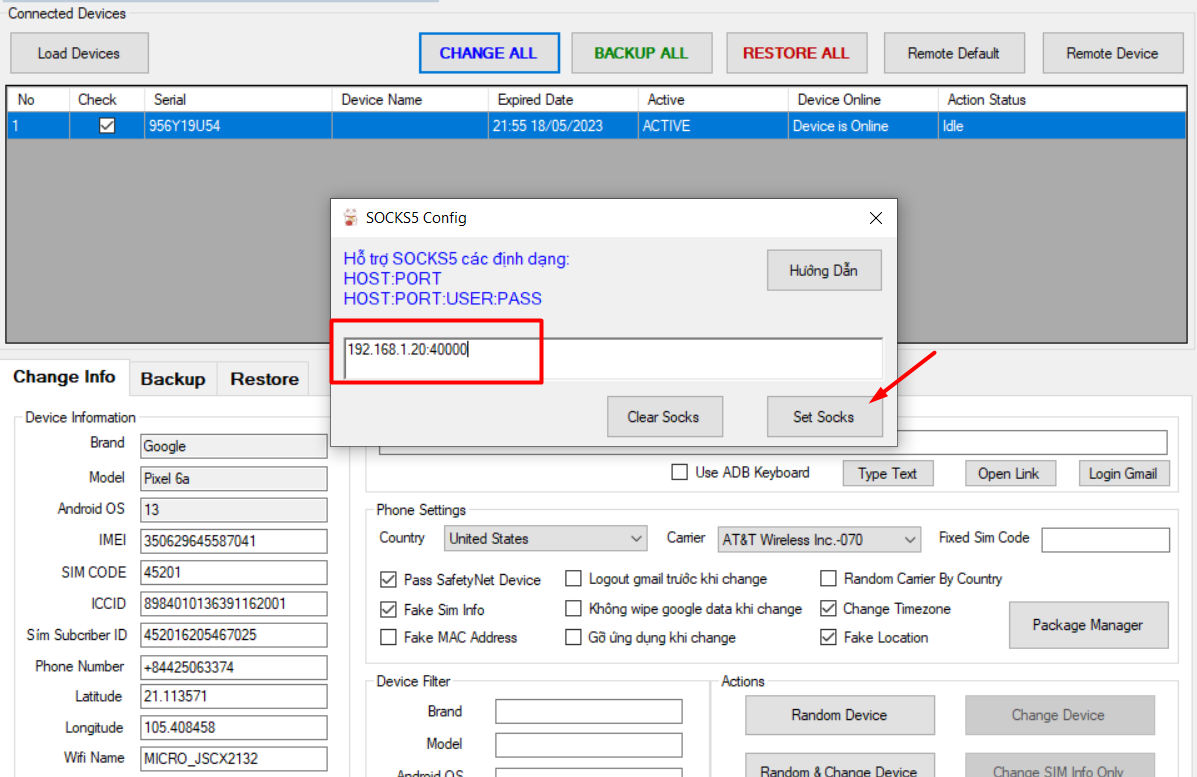Open the Carrier dropdown list
The height and width of the screenshot is (777, 1197).
(x=819, y=540)
